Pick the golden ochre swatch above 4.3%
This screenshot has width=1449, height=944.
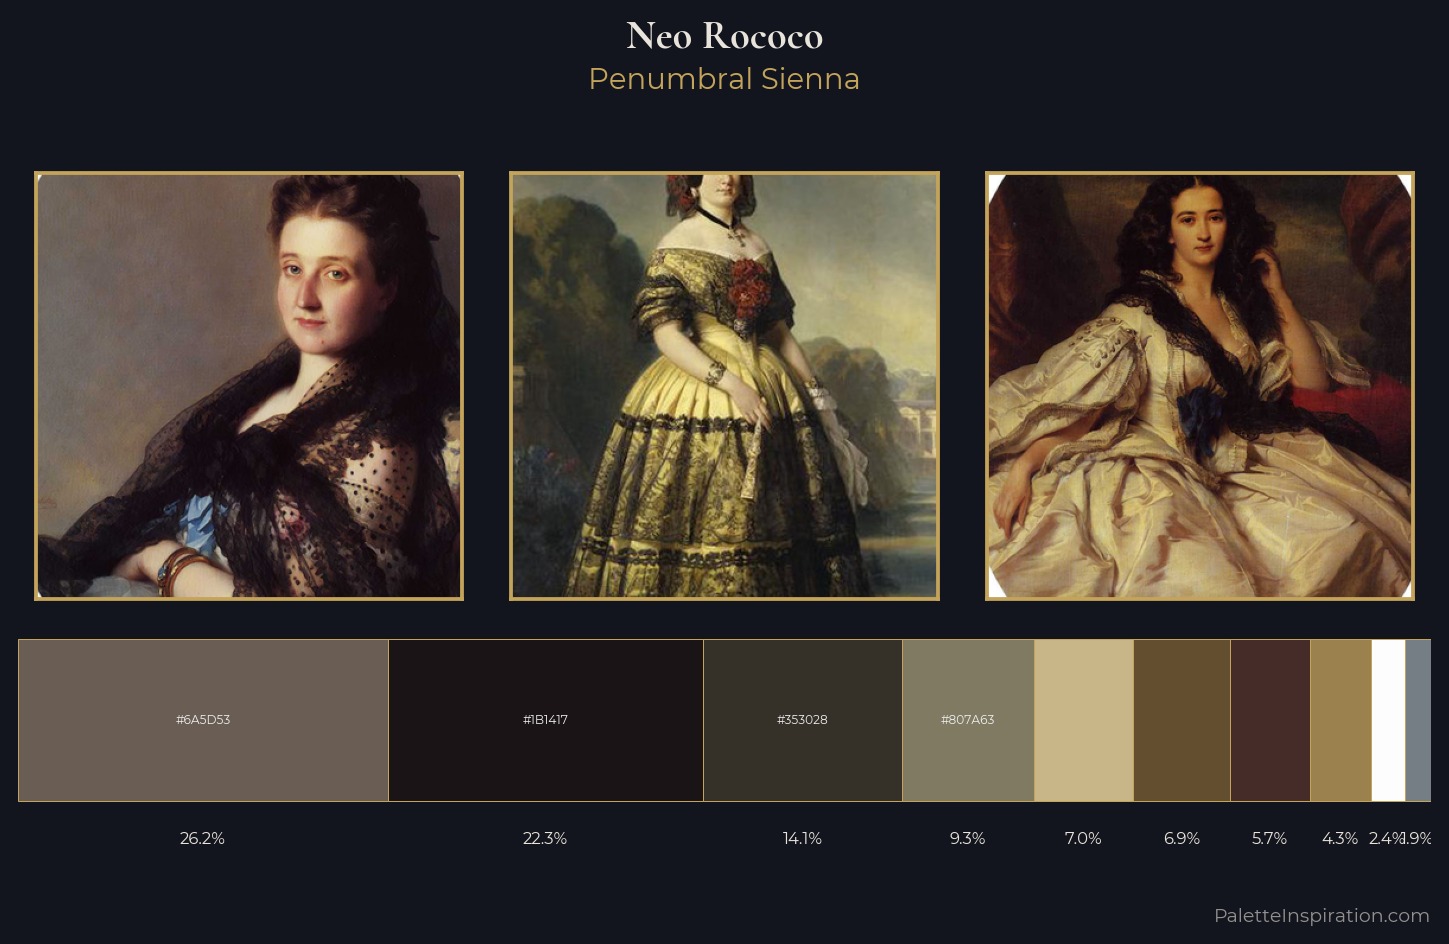coord(1340,720)
